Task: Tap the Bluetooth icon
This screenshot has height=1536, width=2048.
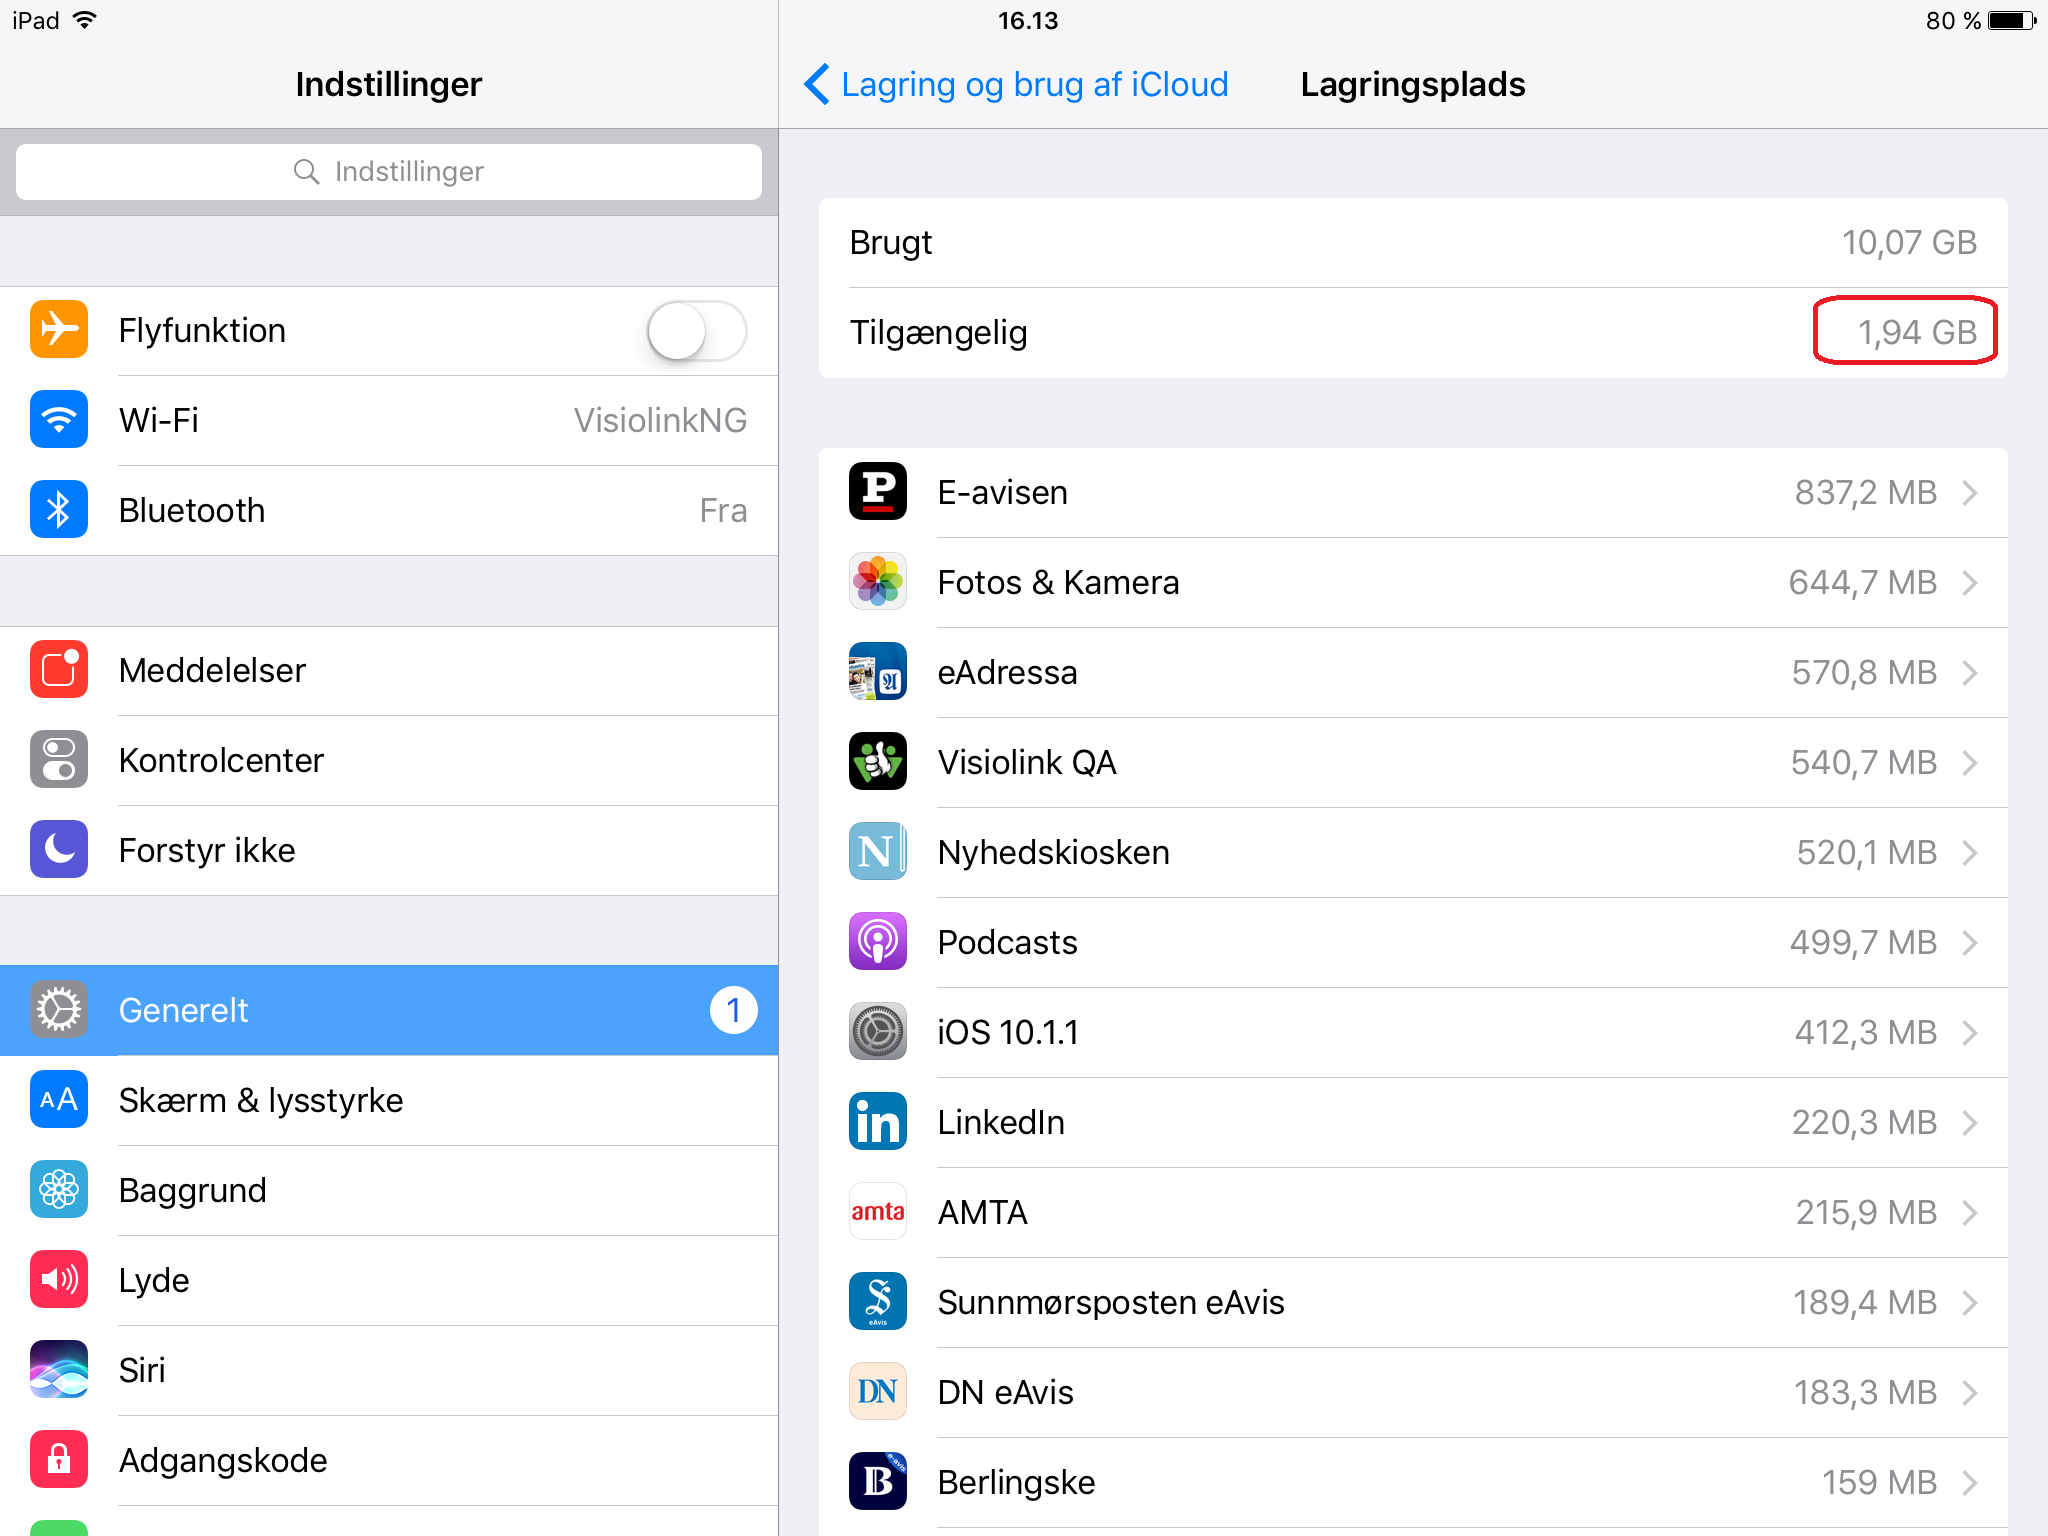Action: click(x=59, y=510)
